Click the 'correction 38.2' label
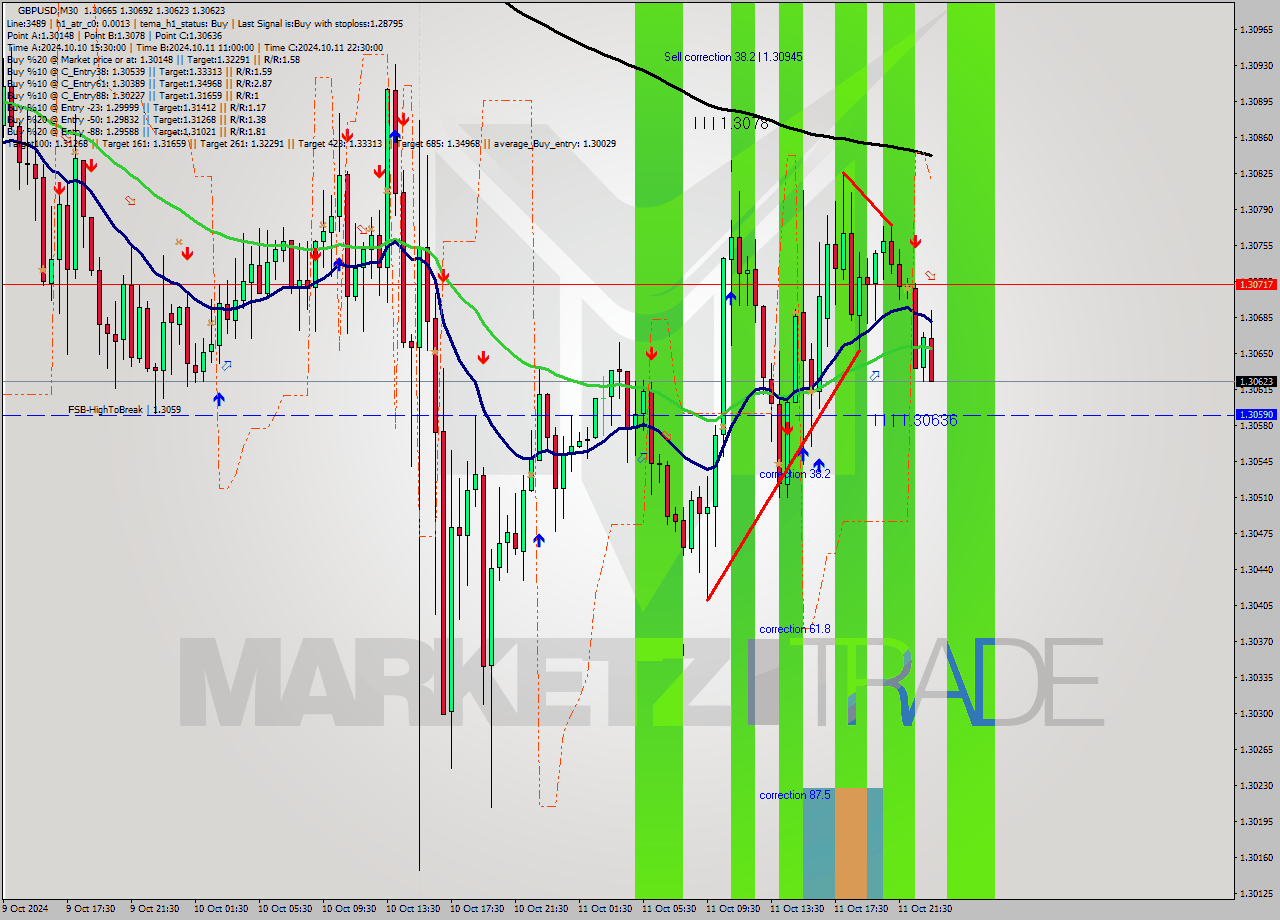The height and width of the screenshot is (920, 1280). pyautogui.click(x=795, y=474)
